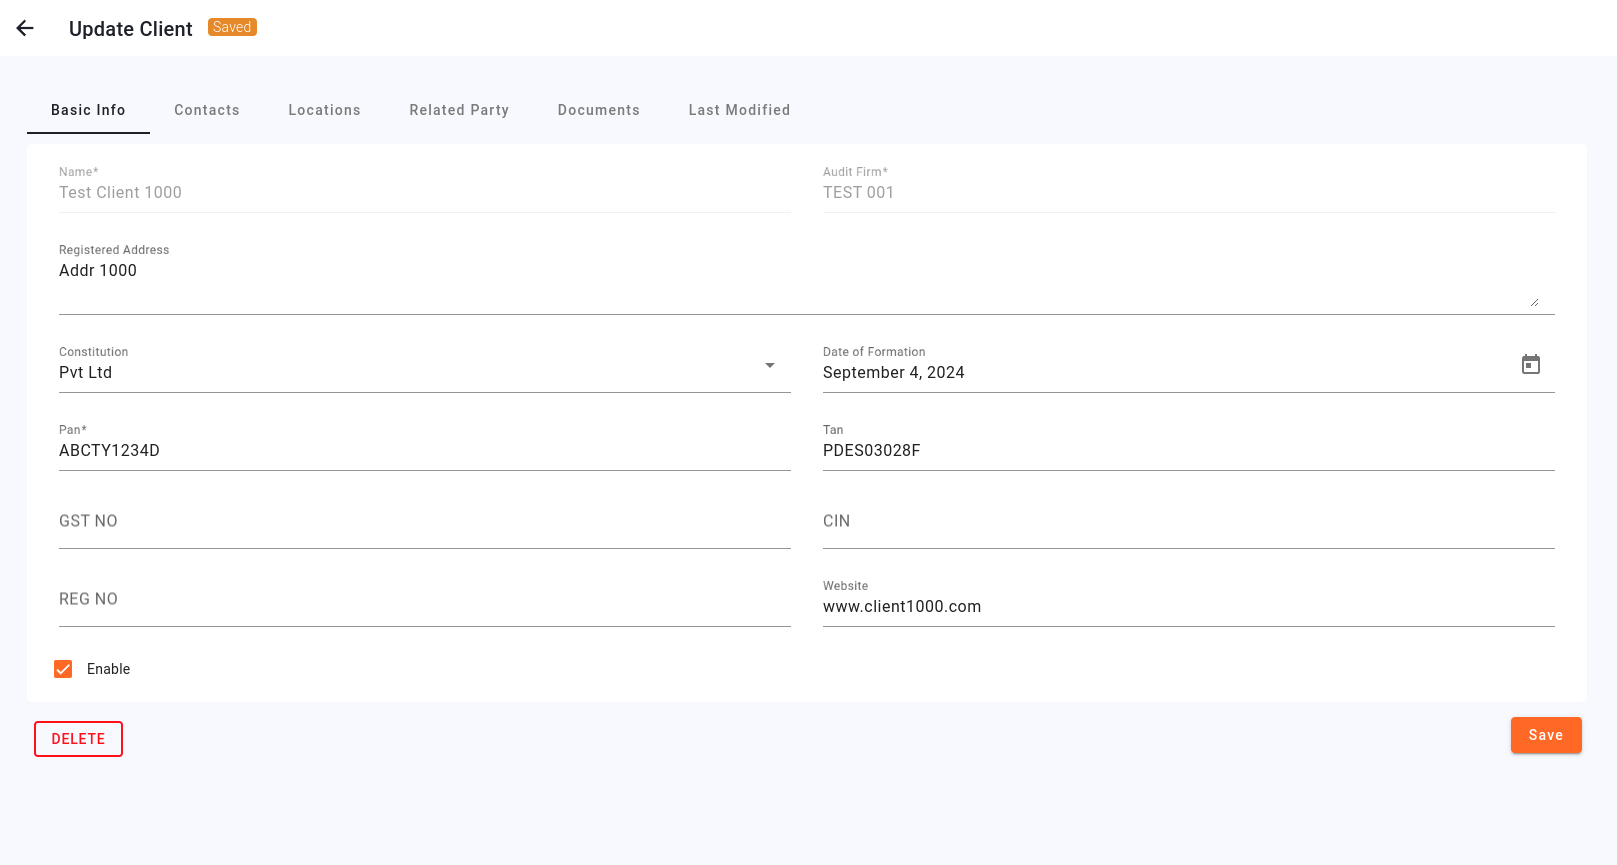The width and height of the screenshot is (1617, 865).
Task: Click the Date of Formation value September 4, 2024
Action: pos(894,372)
